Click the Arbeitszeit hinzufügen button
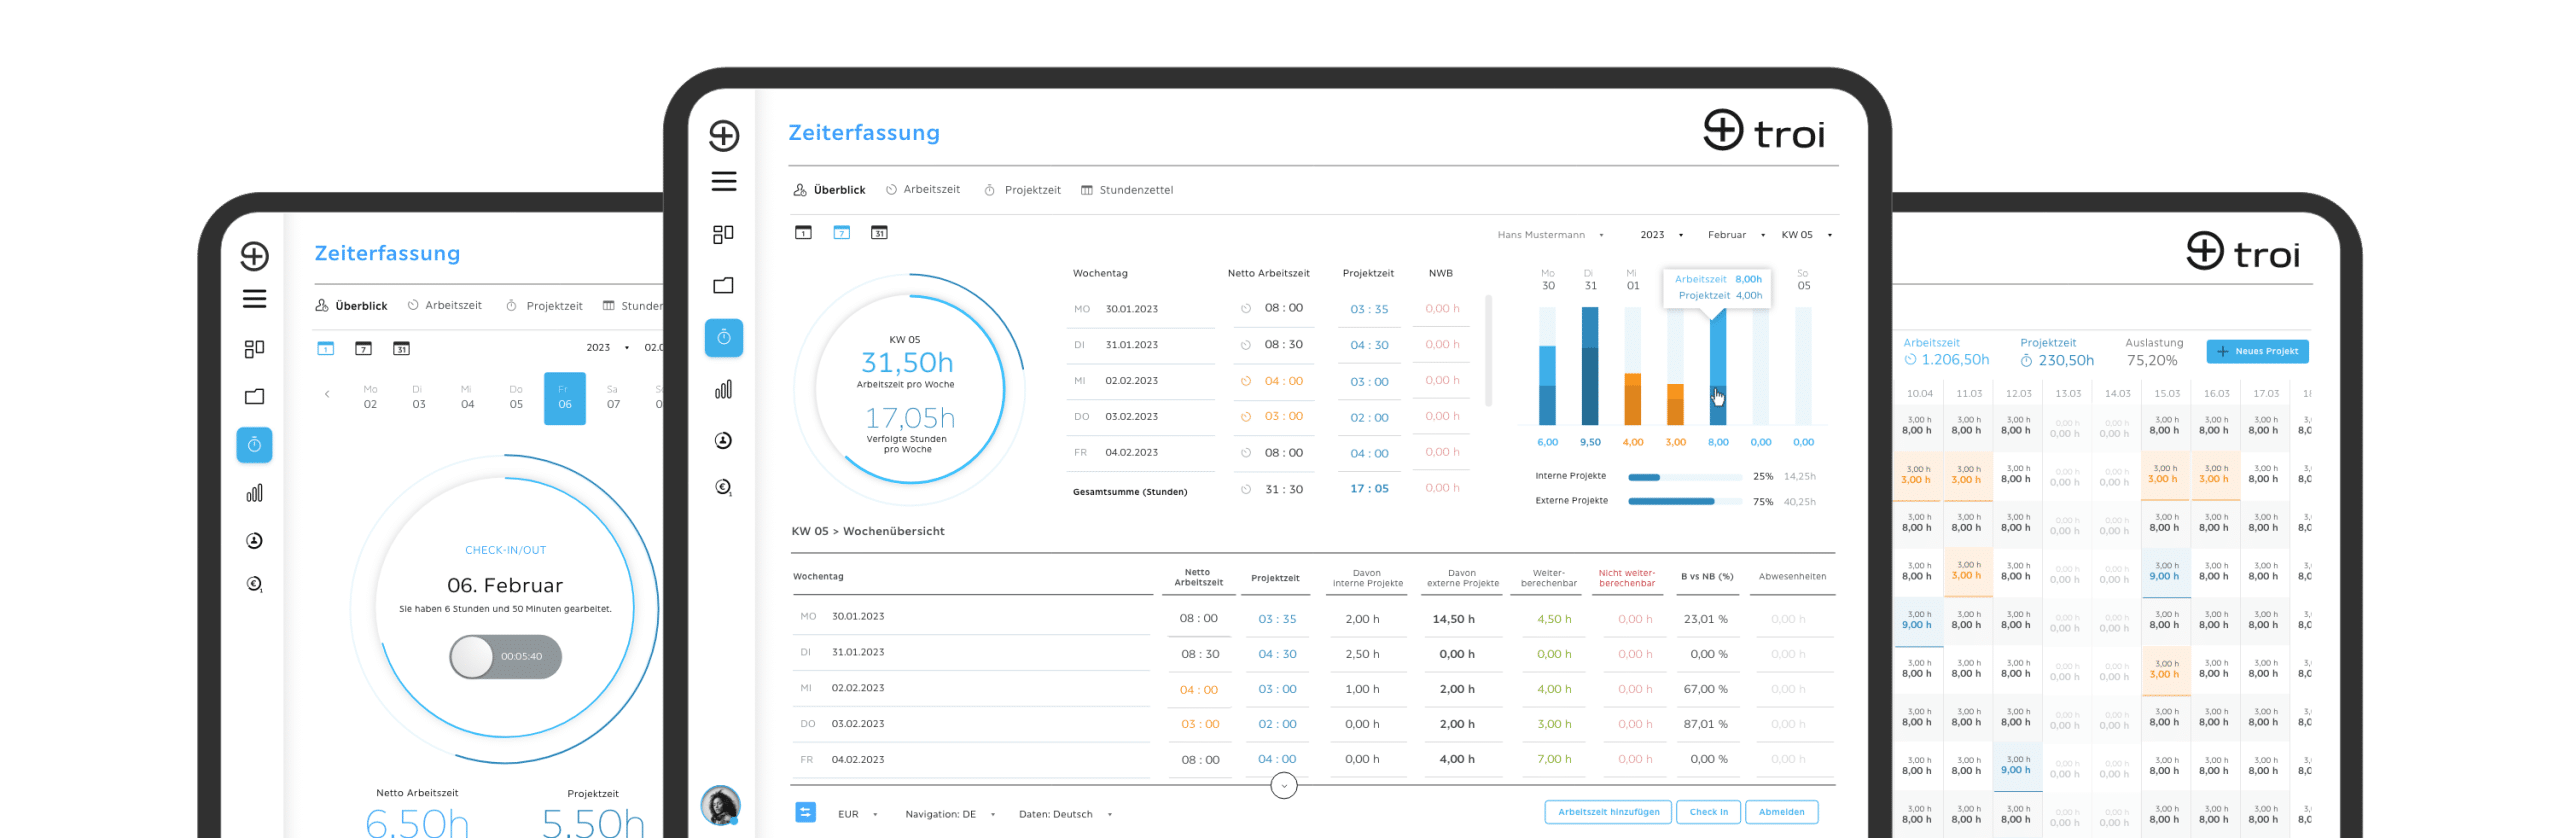Image resolution: width=2560 pixels, height=838 pixels. (x=1608, y=812)
